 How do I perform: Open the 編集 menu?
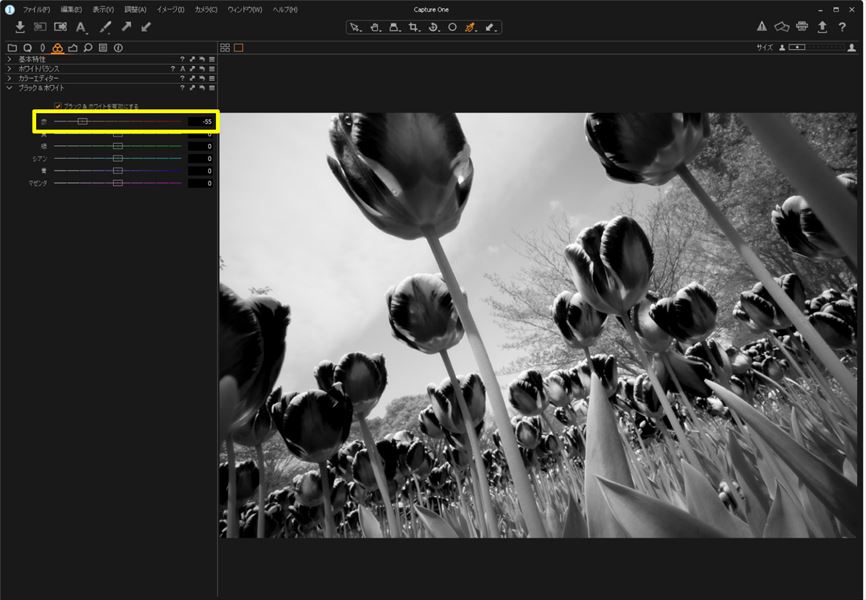(x=71, y=10)
